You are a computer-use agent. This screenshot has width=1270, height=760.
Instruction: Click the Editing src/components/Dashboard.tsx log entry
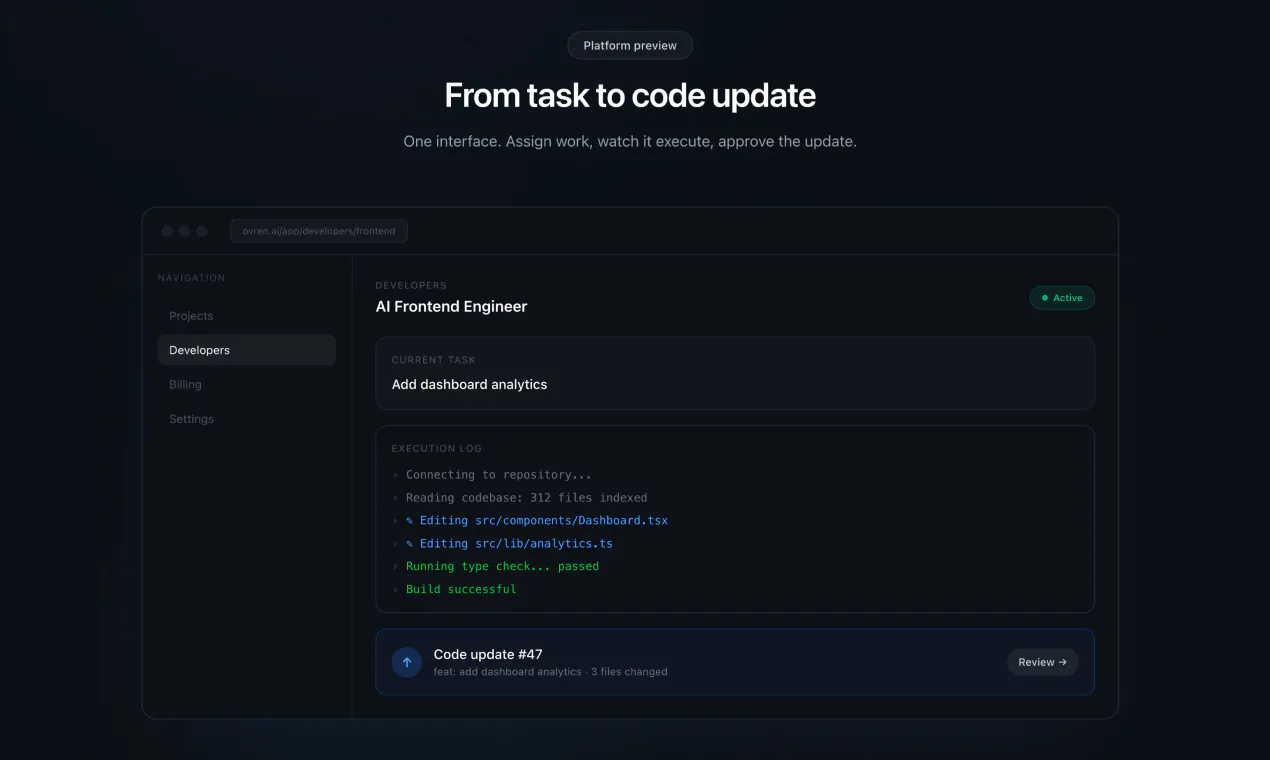pos(537,521)
